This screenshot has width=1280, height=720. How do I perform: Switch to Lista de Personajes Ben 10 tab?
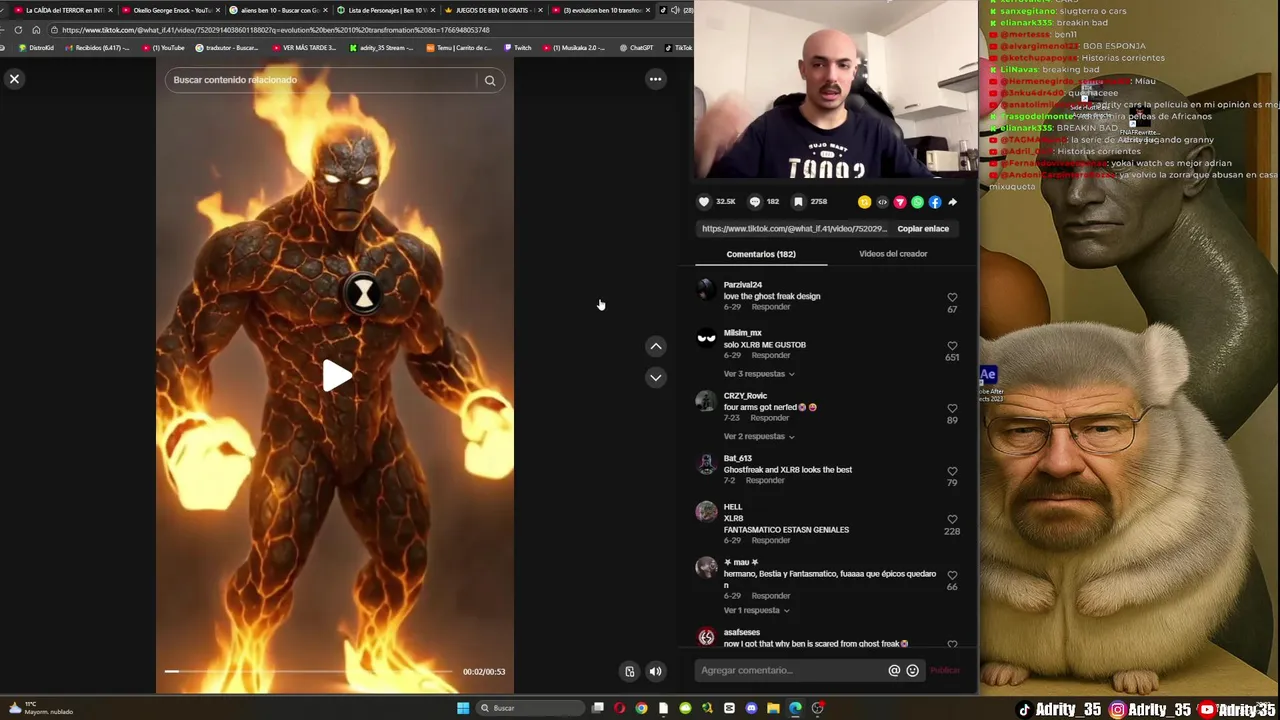[385, 10]
